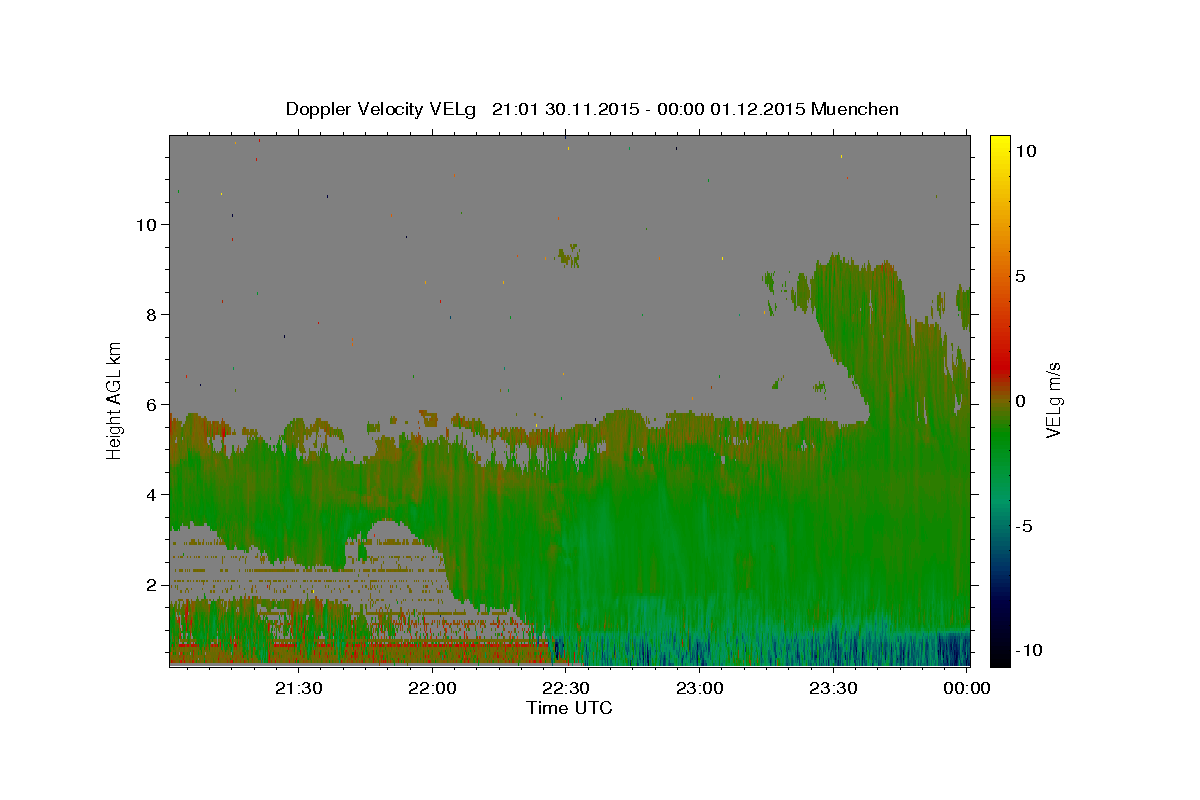
Task: Click the colorbar value -10
Action: pos(1027,650)
